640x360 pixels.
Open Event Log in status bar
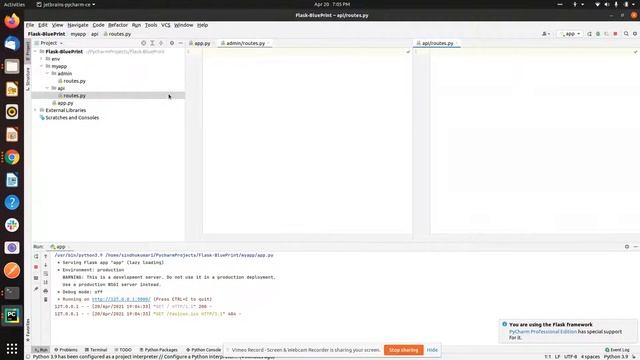[617, 350]
